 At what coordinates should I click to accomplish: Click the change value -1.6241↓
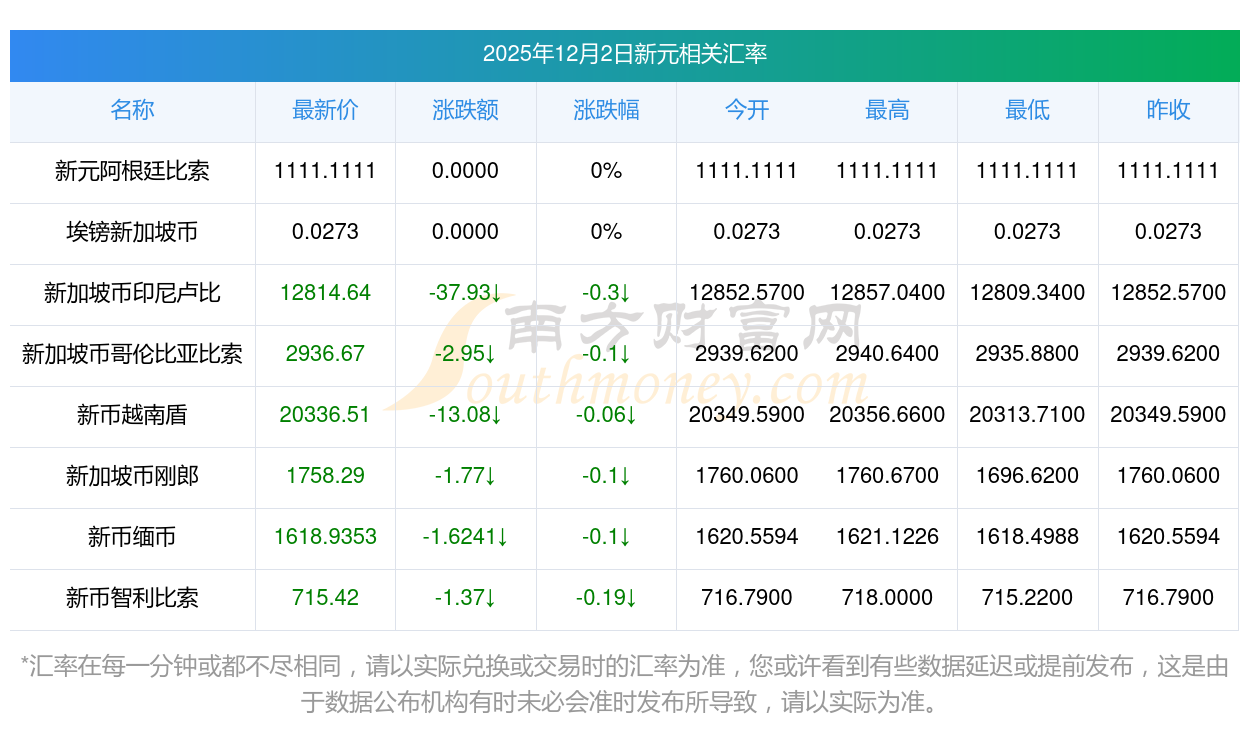pos(466,537)
